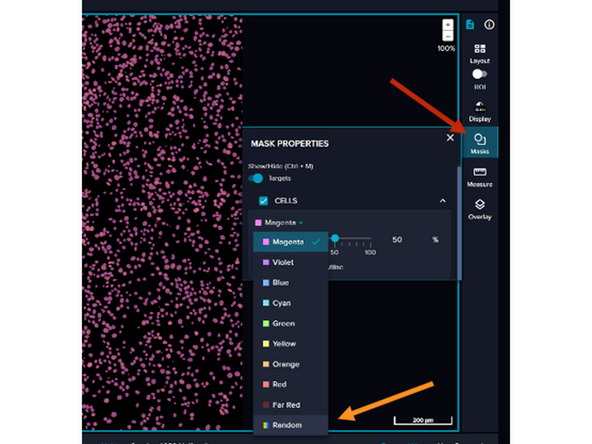Viewport: 592px width, 444px height.
Task: Toggle the Targets show/hide switch
Action: tap(256, 178)
